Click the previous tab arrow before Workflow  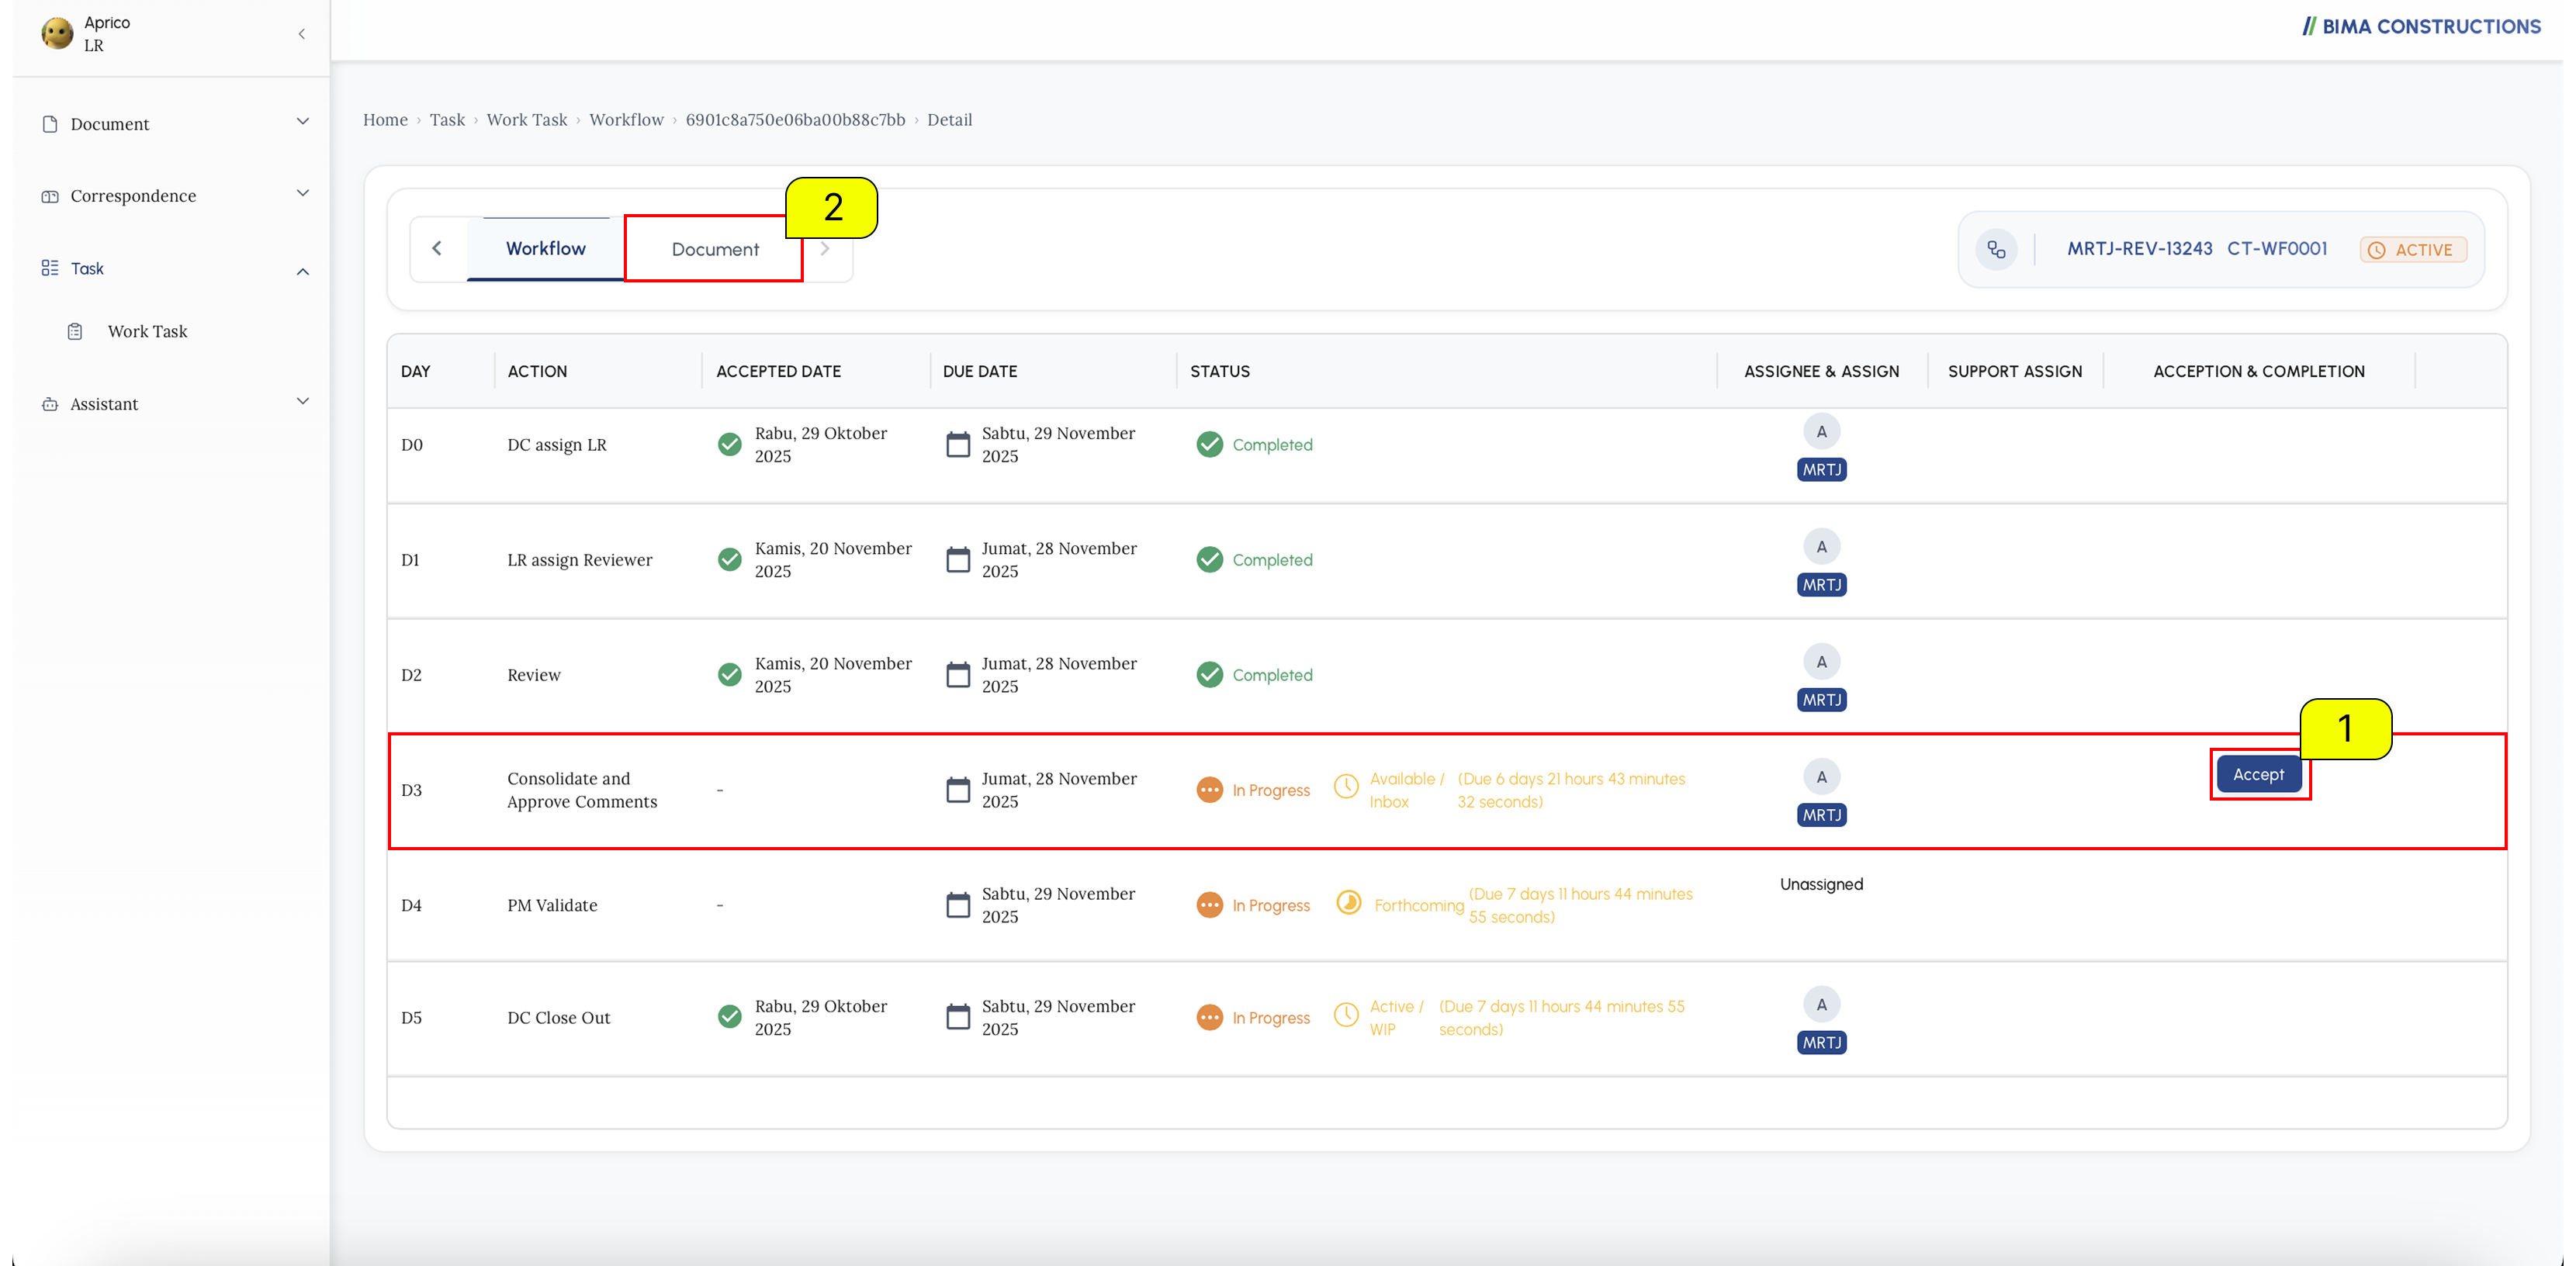(437, 248)
